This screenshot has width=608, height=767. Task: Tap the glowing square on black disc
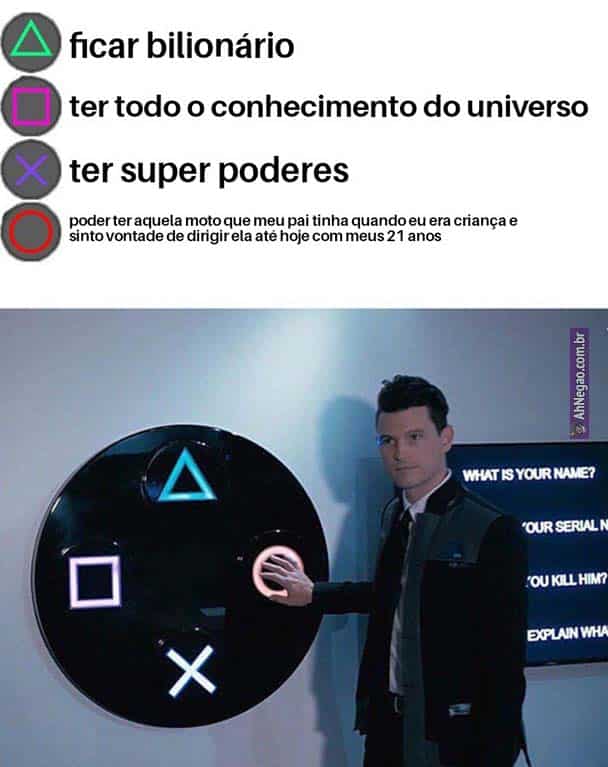95,582
